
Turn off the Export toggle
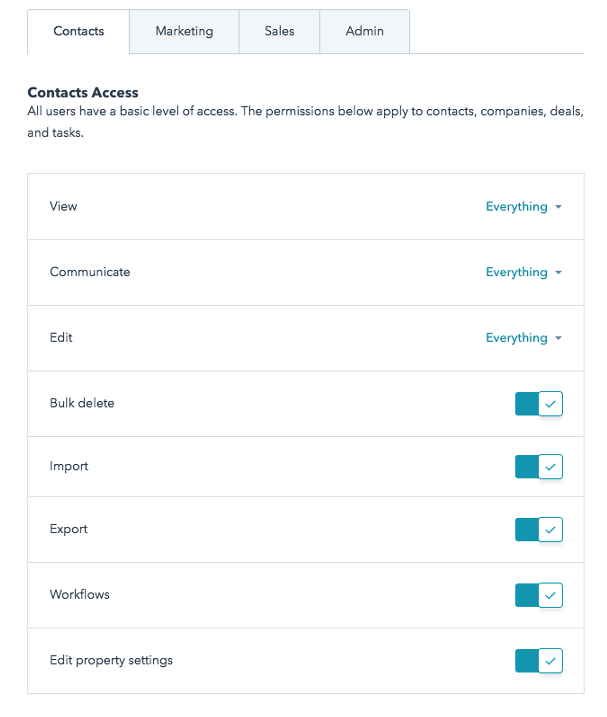coord(539,530)
